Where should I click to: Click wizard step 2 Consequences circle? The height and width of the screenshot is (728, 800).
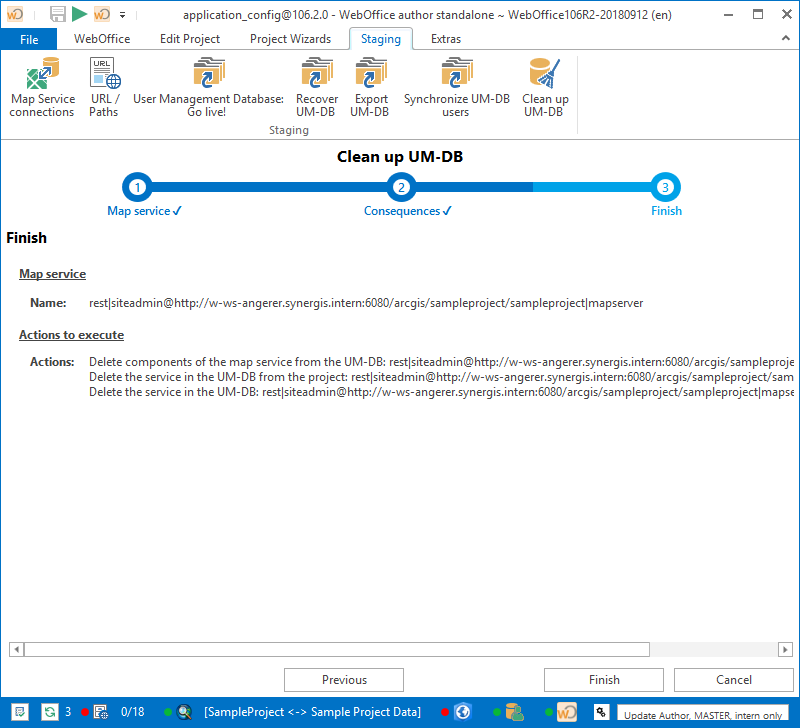click(401, 187)
